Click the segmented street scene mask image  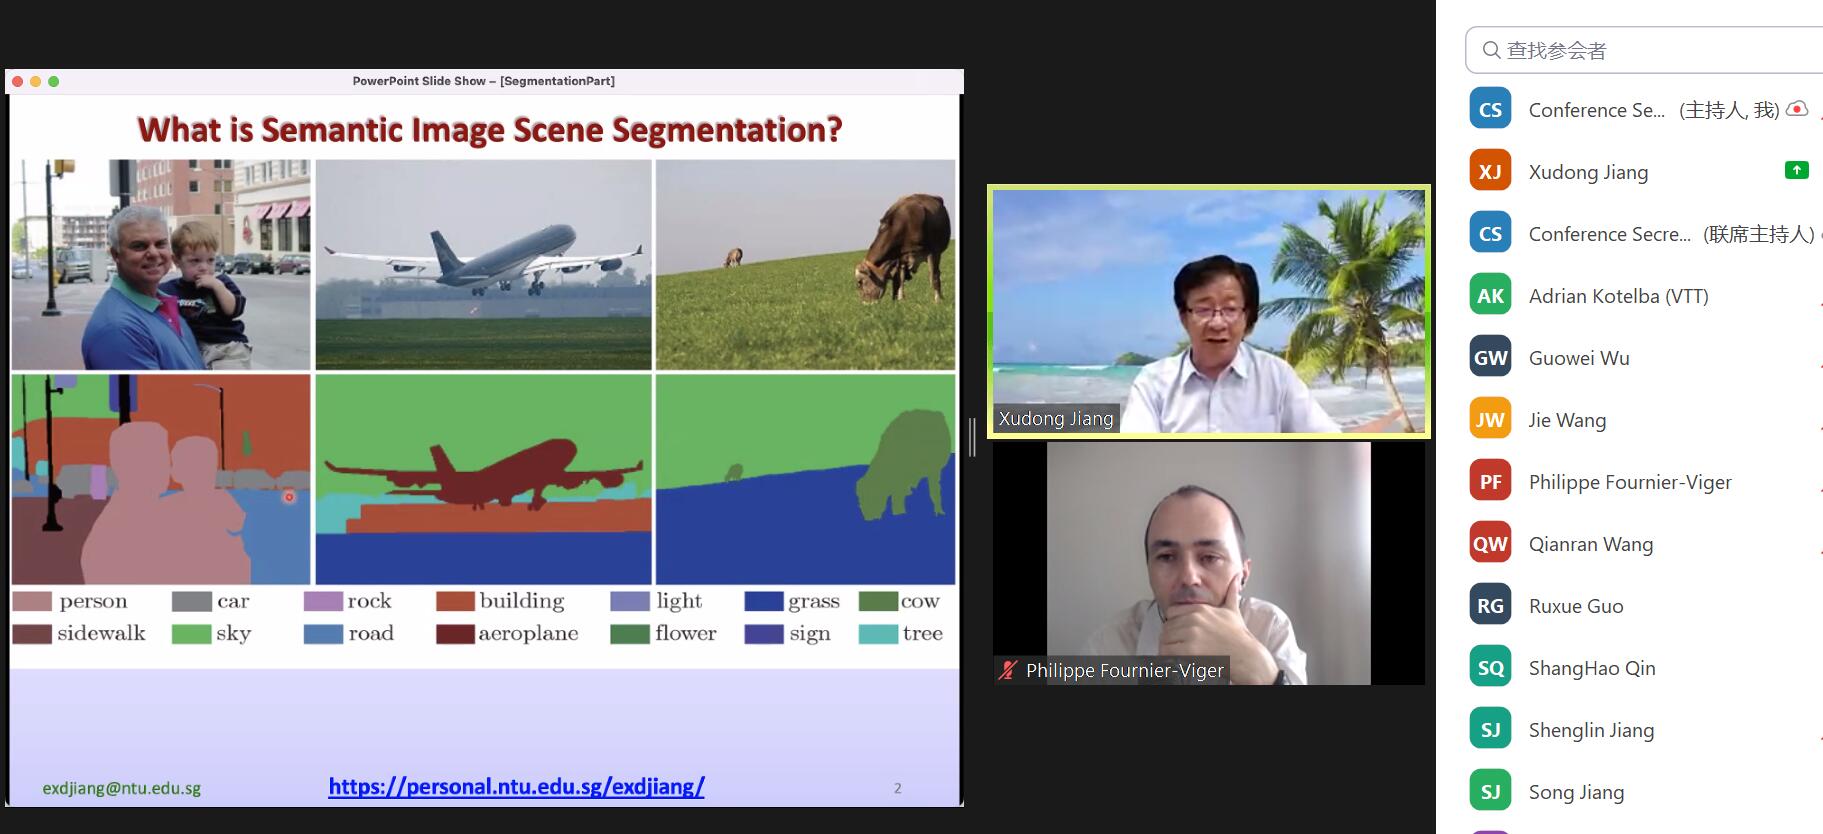pyautogui.click(x=161, y=479)
